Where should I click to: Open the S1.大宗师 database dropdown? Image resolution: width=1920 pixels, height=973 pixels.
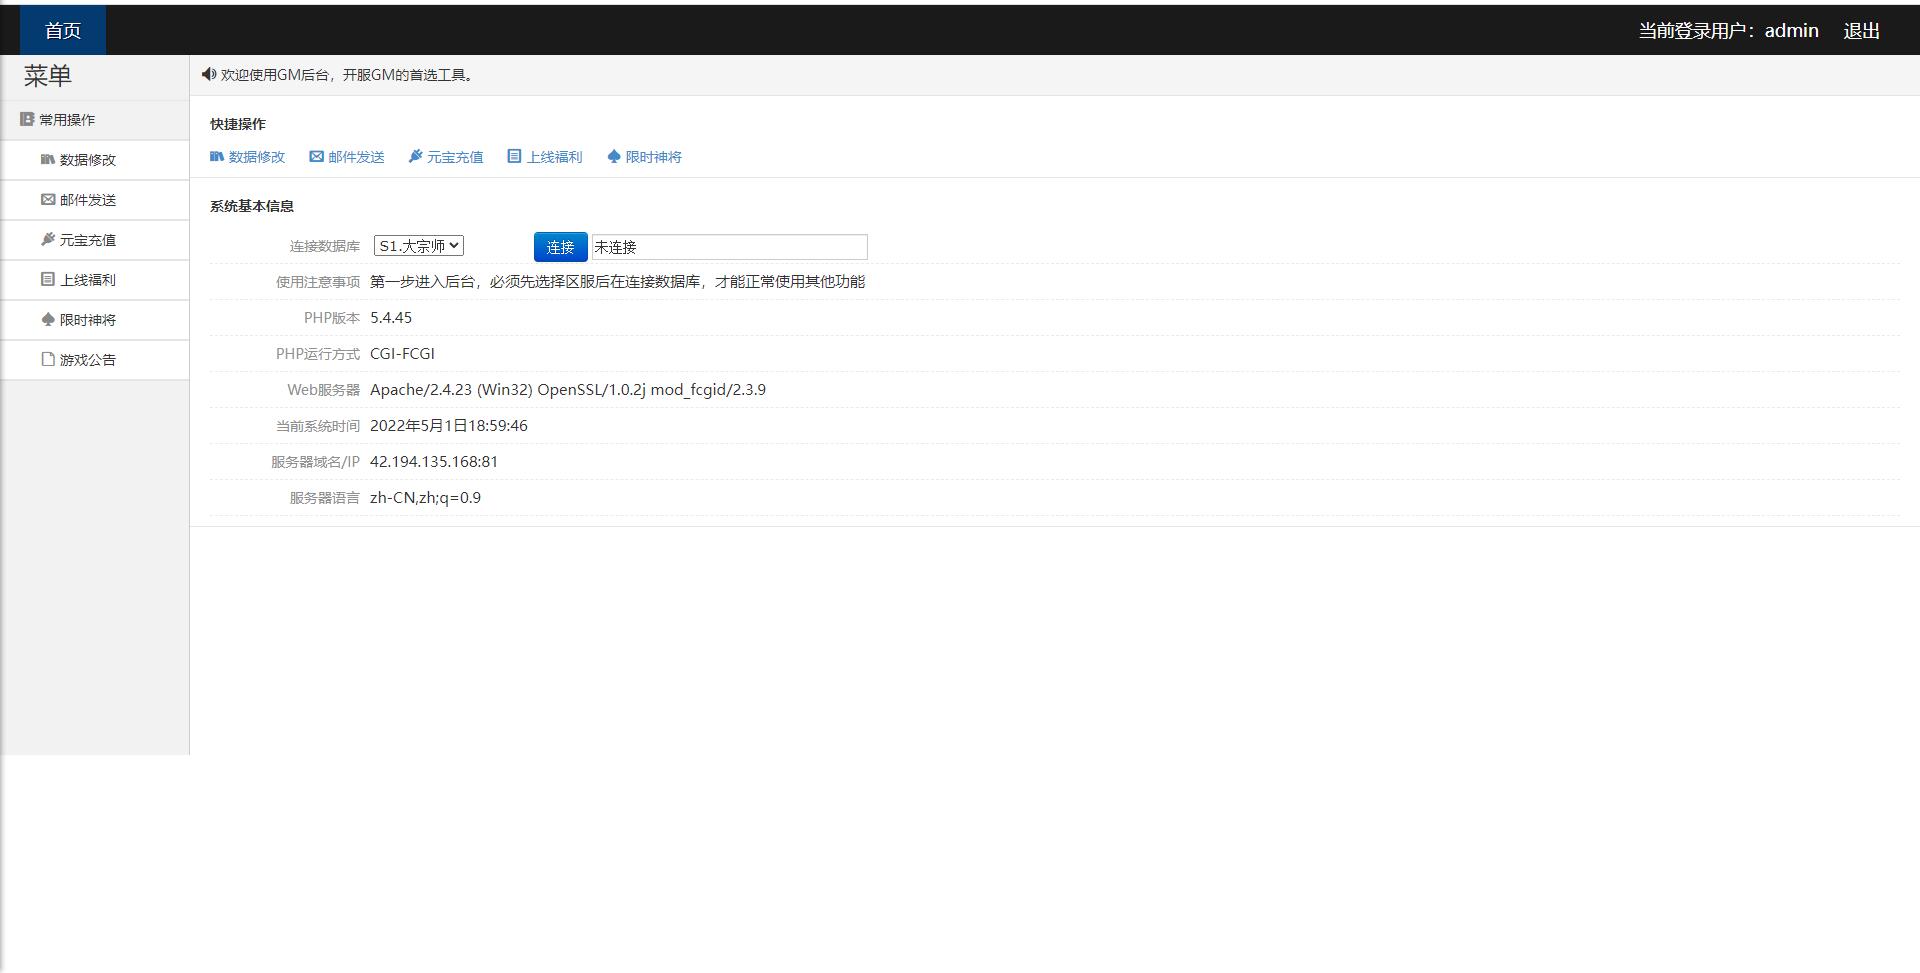[419, 245]
